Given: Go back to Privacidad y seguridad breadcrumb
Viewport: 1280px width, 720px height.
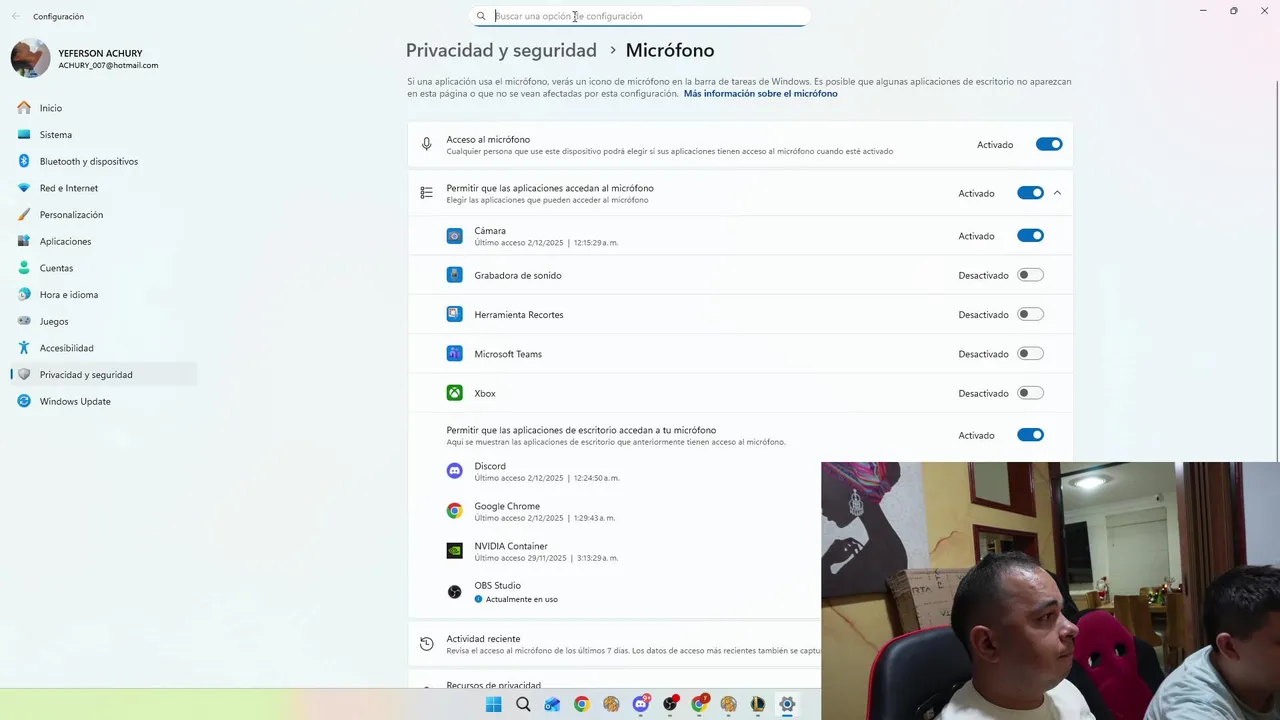Looking at the screenshot, I should (501, 50).
